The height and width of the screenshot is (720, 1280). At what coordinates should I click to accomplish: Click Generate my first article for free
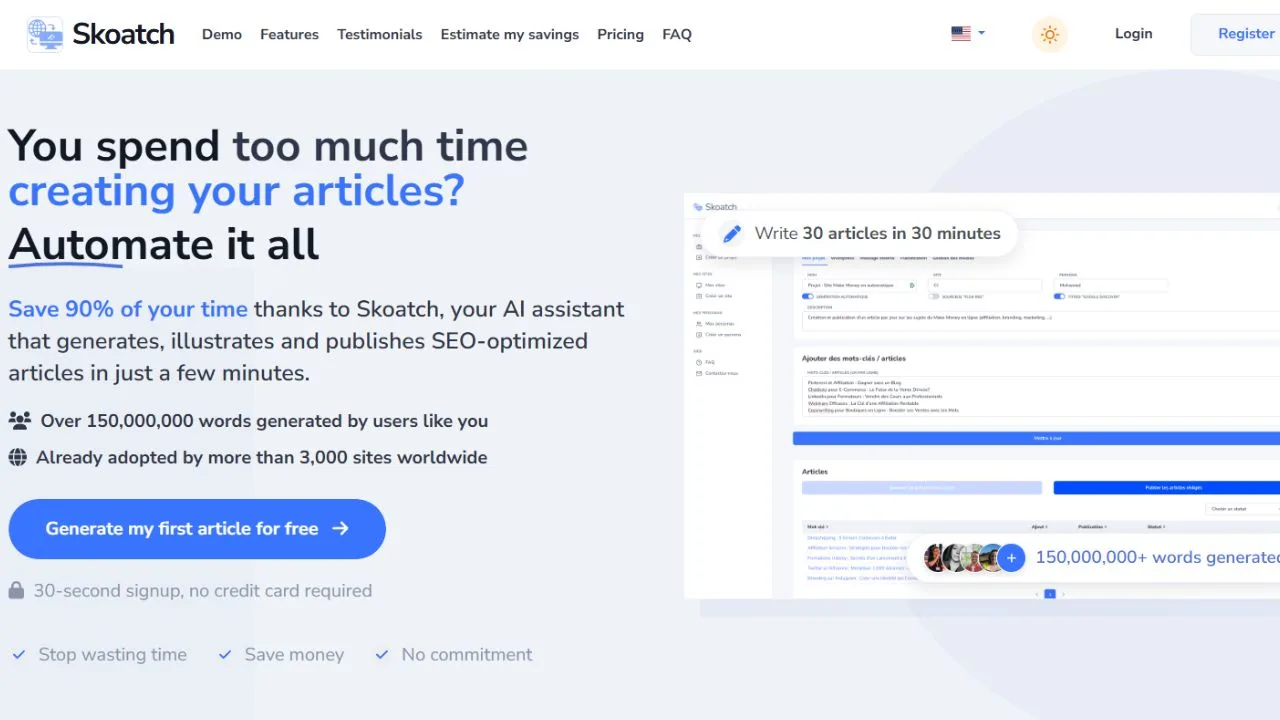[197, 529]
